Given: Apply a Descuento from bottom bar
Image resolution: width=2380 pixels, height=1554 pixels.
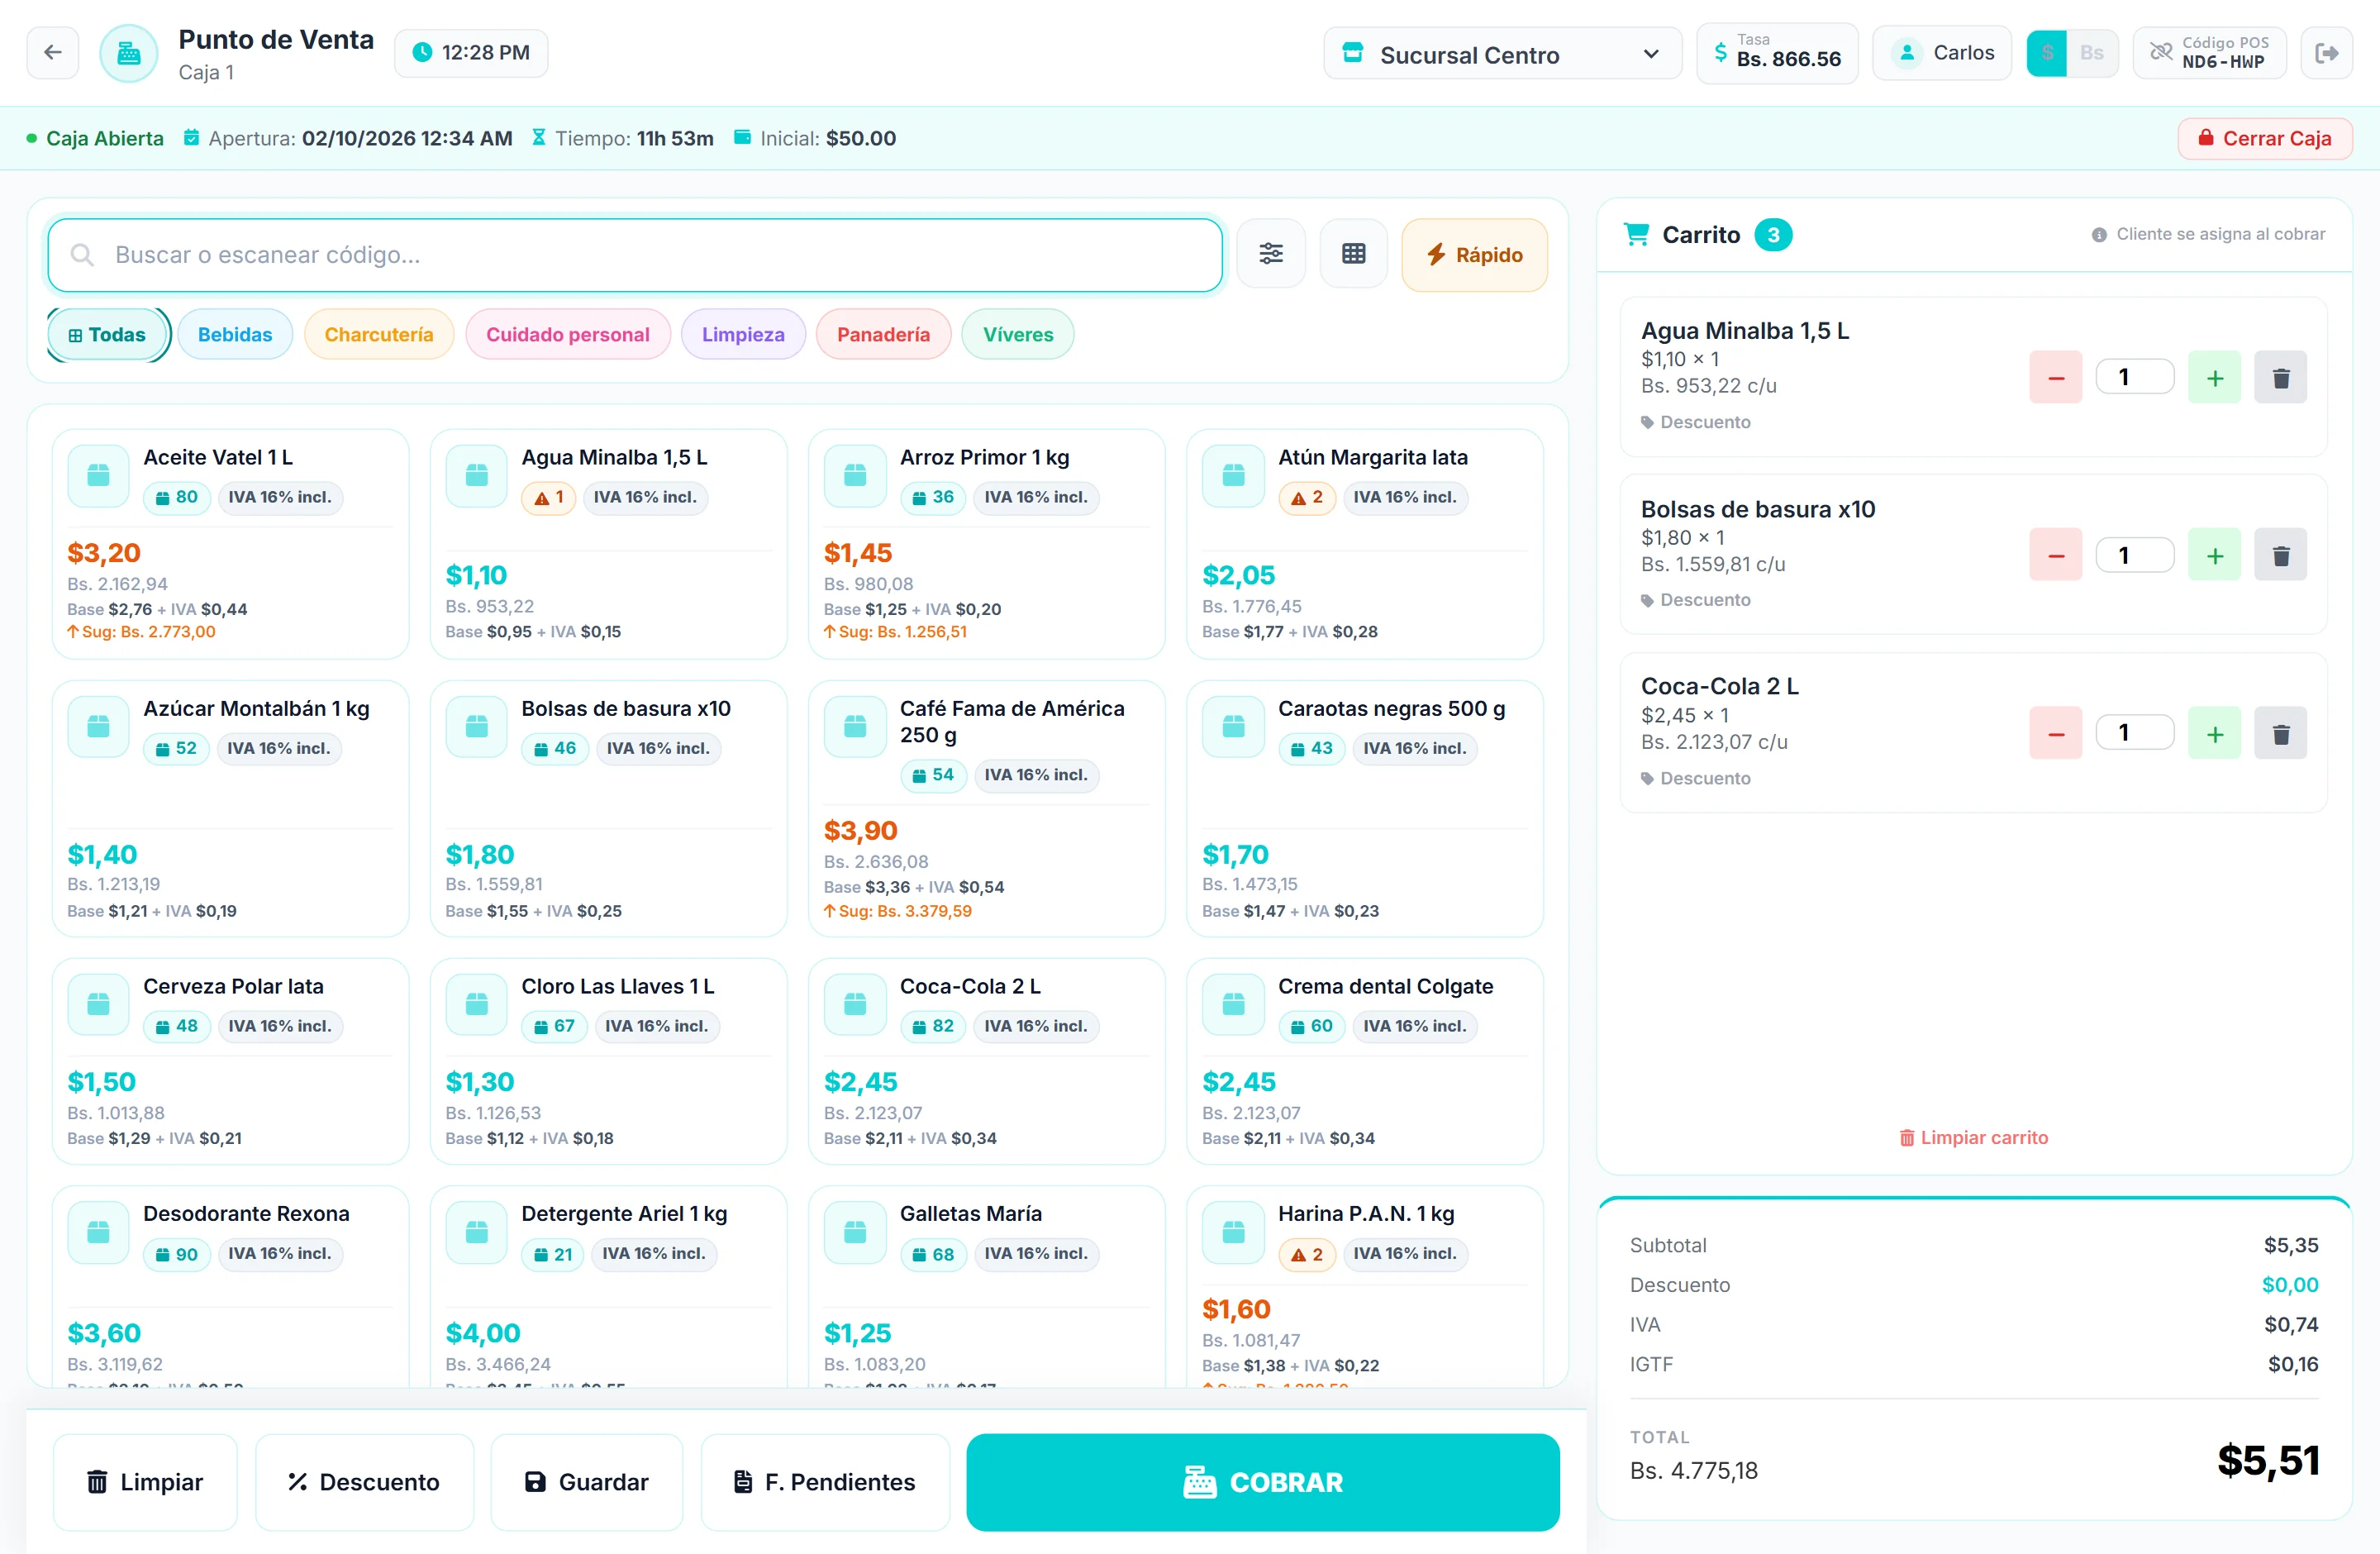Looking at the screenshot, I should 364,1482.
